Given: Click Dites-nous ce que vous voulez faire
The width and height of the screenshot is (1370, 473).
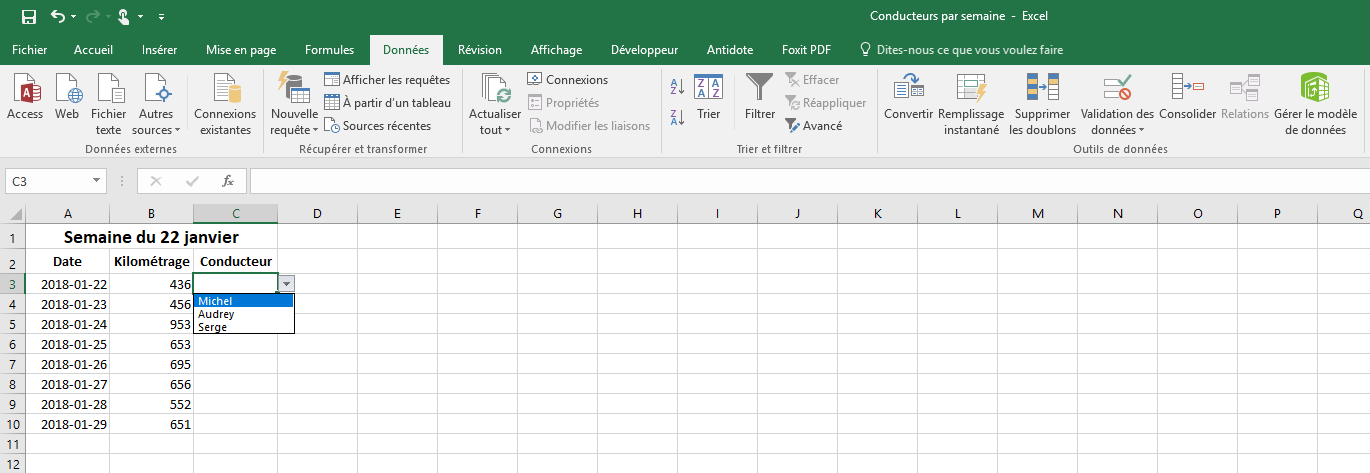Looking at the screenshot, I should (961, 50).
